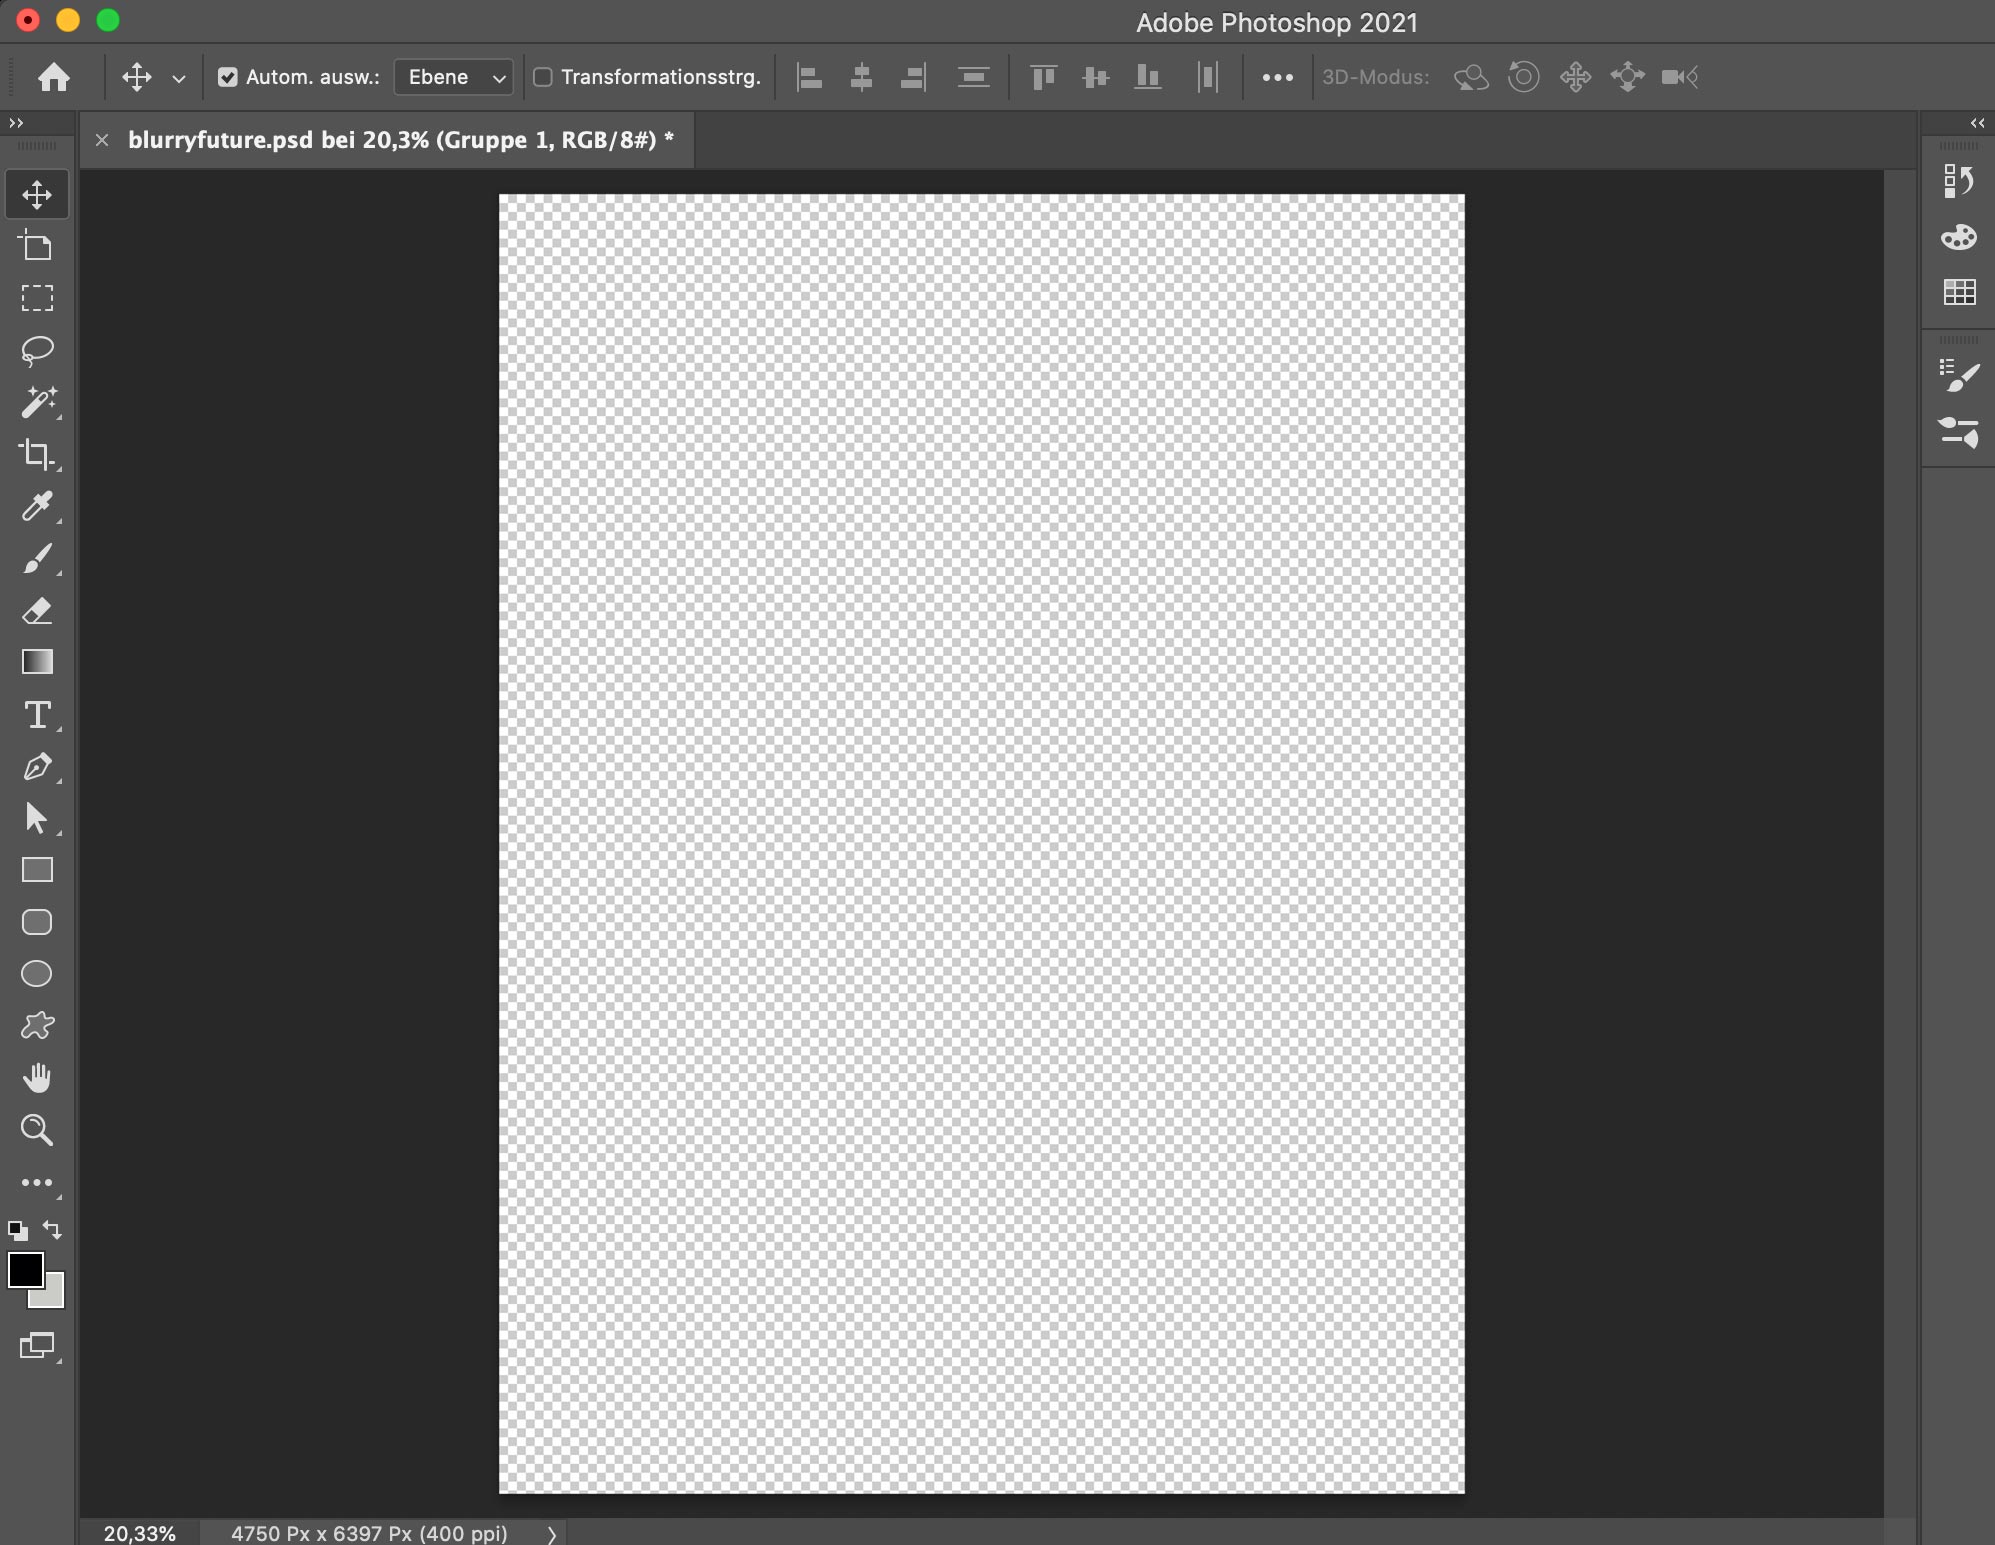Click the Home button in options bar

(54, 77)
